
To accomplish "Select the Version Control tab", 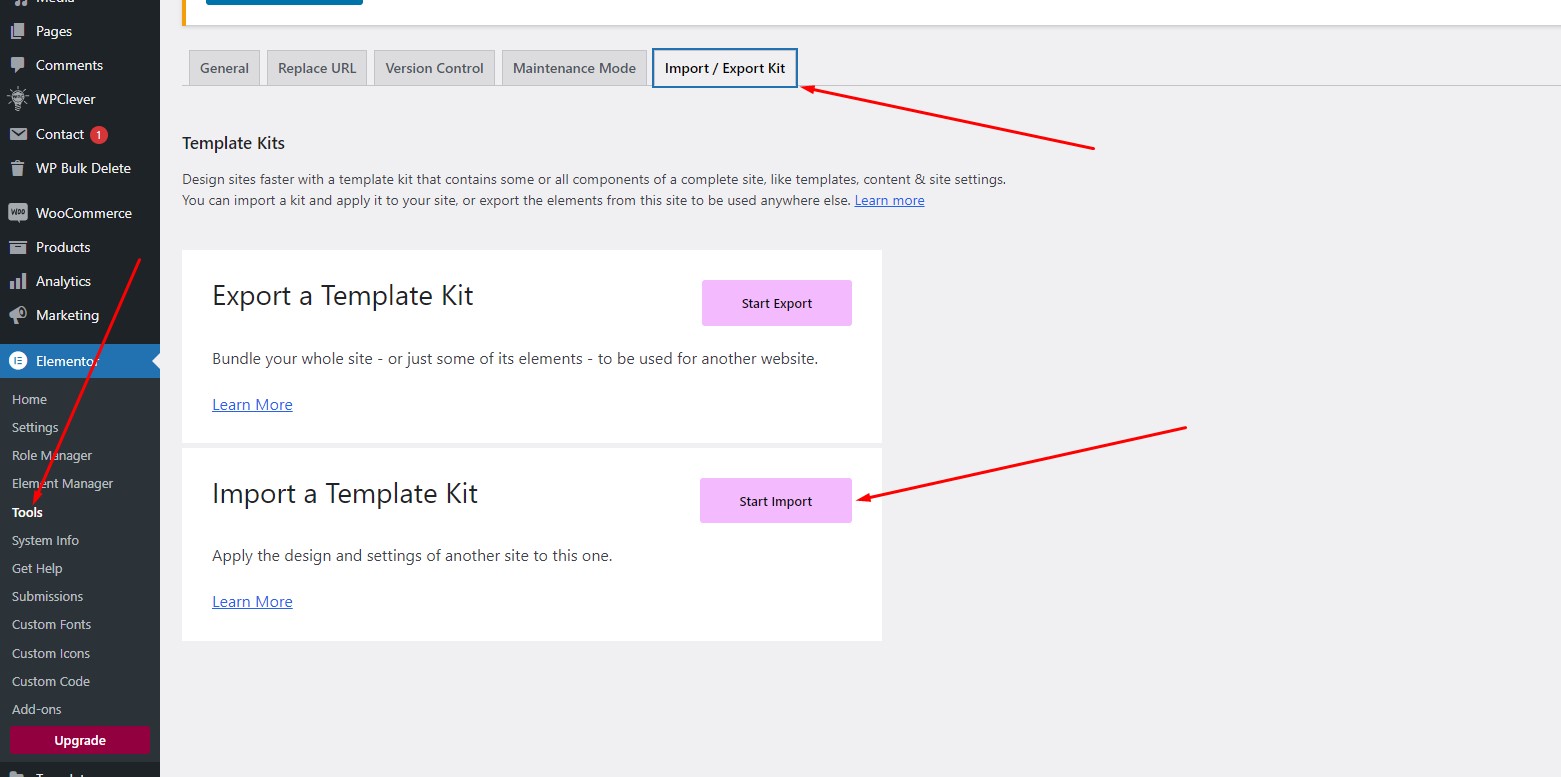I will (434, 68).
